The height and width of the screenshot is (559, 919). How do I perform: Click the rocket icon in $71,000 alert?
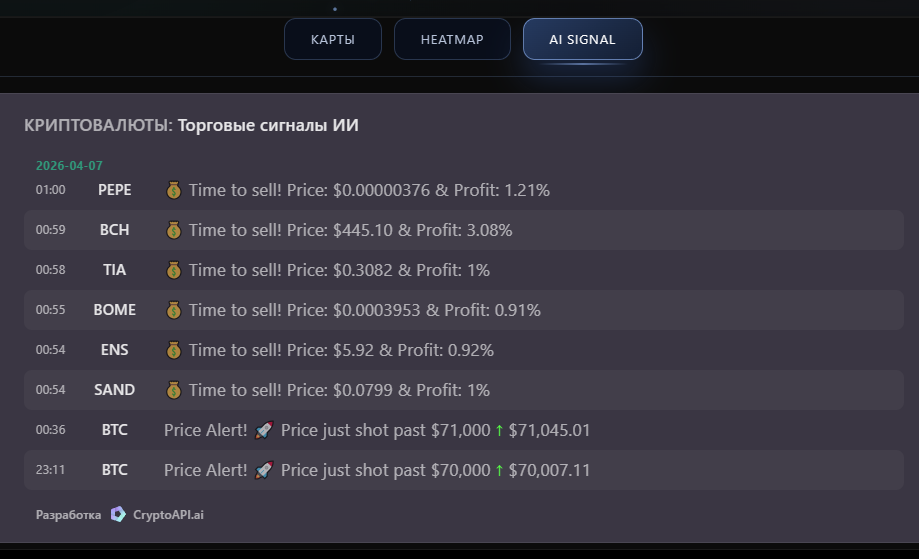pyautogui.click(x=264, y=430)
